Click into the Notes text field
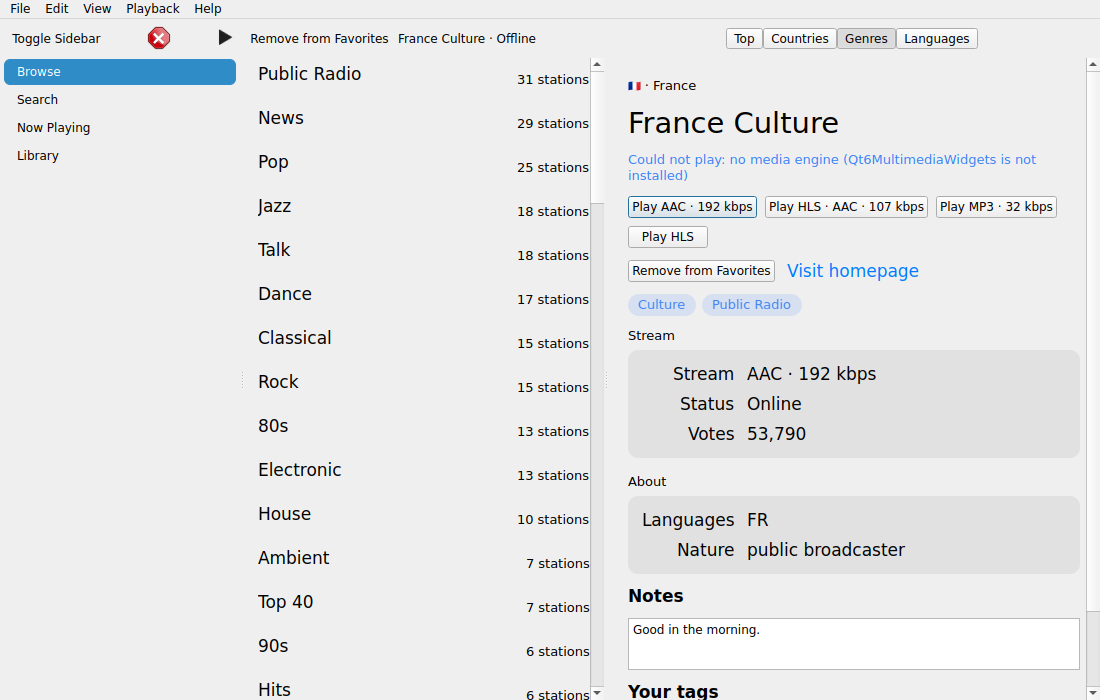Image resolution: width=1100 pixels, height=700 pixels. 853,644
